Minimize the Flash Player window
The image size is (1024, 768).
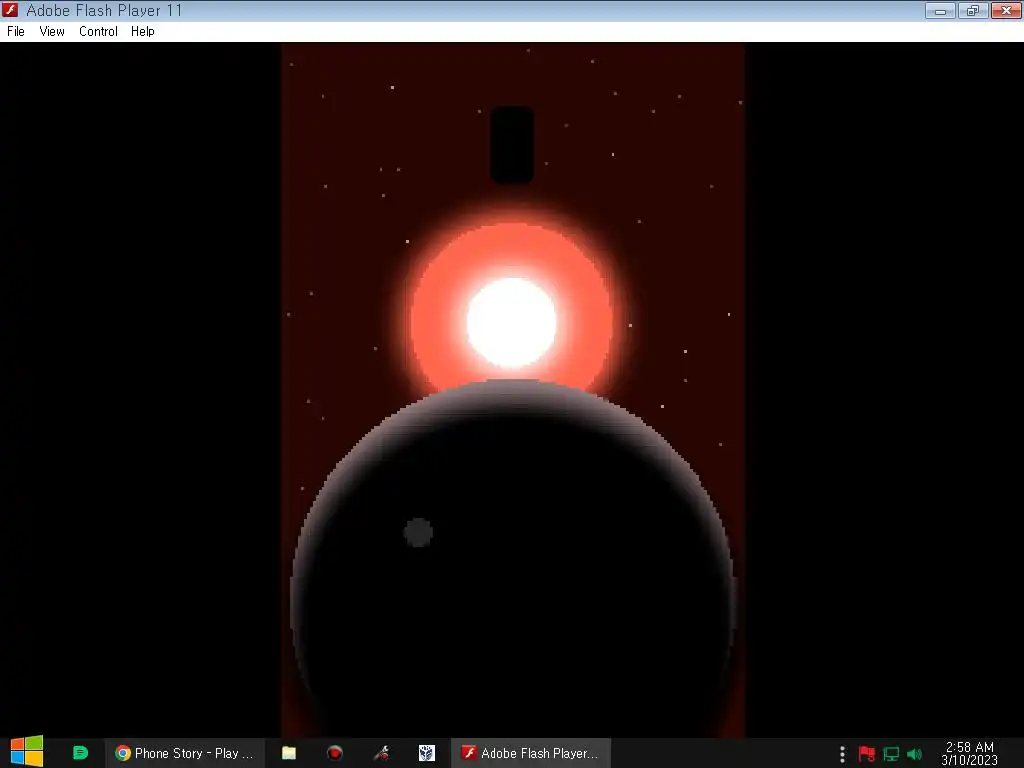tap(940, 10)
